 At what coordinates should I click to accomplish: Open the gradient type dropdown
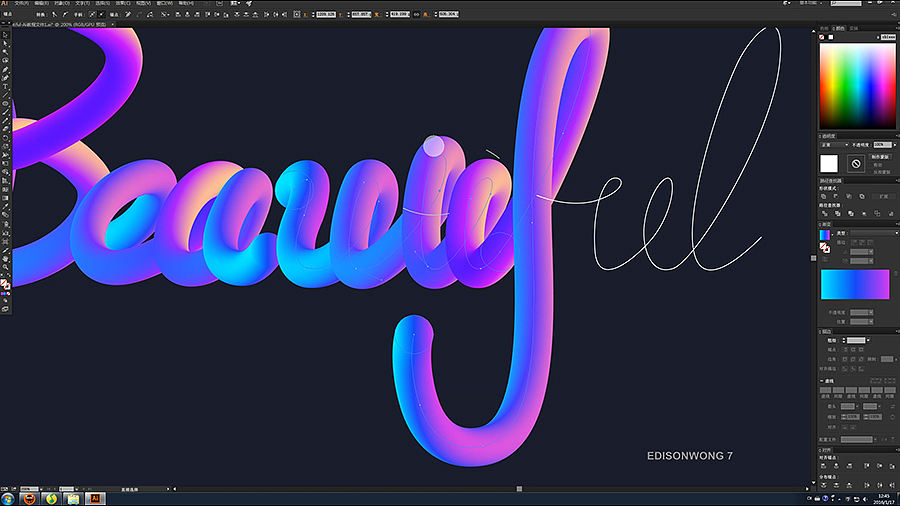(874, 233)
